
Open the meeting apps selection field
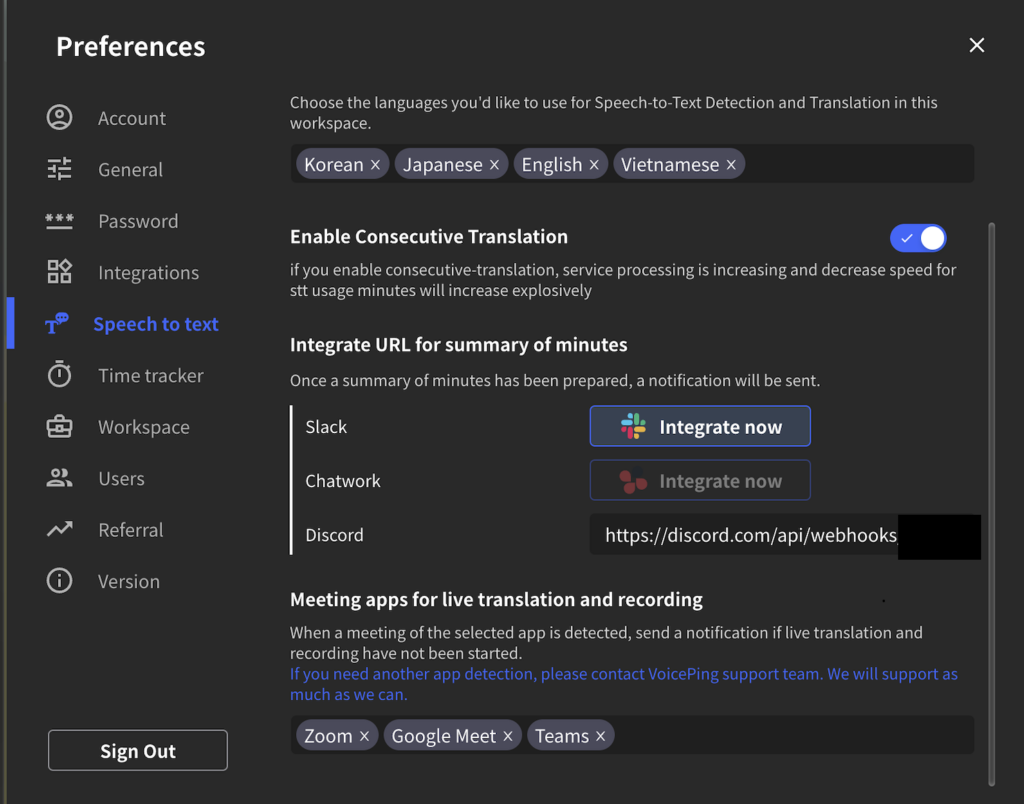click(x=790, y=735)
